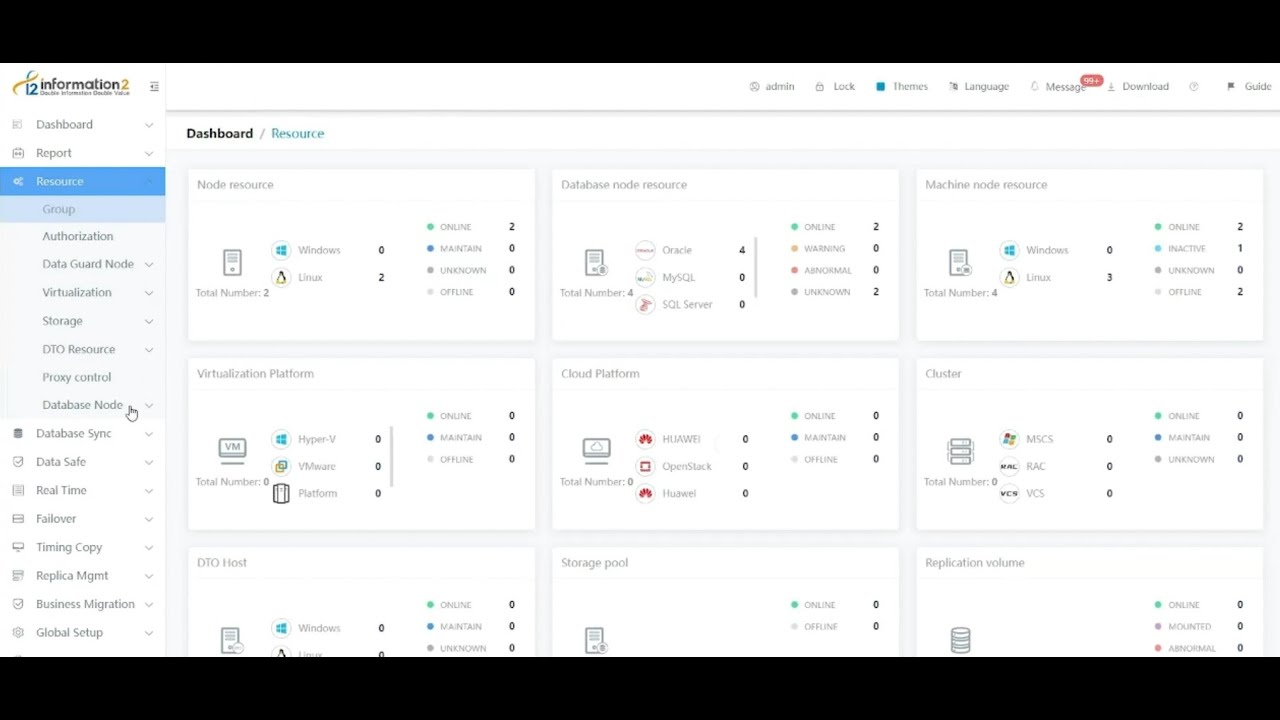Open the Proxy control submenu item

pyautogui.click(x=77, y=377)
